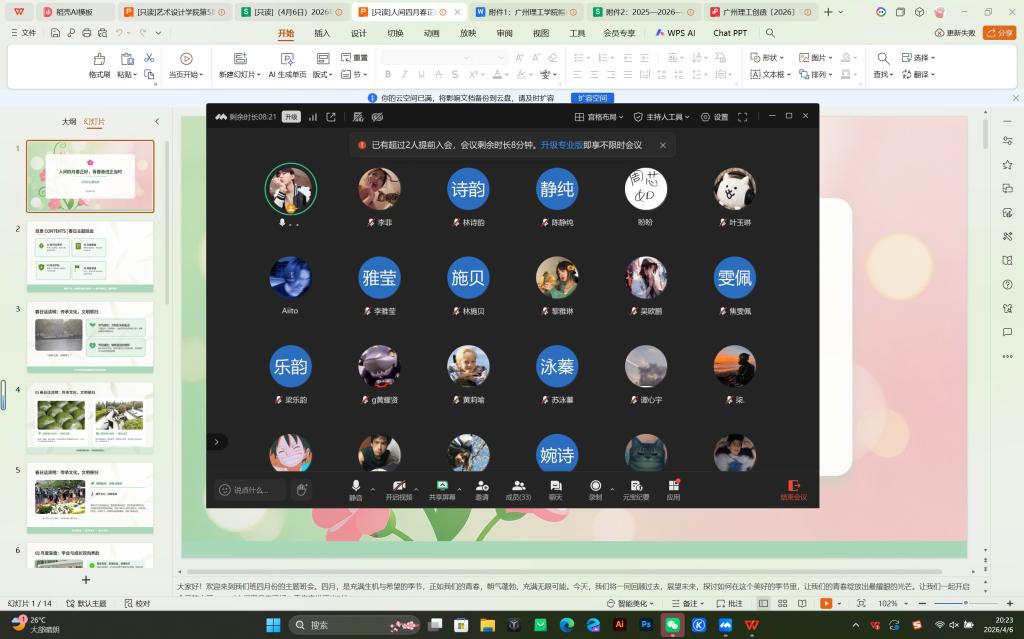Click the red 结束会议 end meeting button

[x=794, y=489]
